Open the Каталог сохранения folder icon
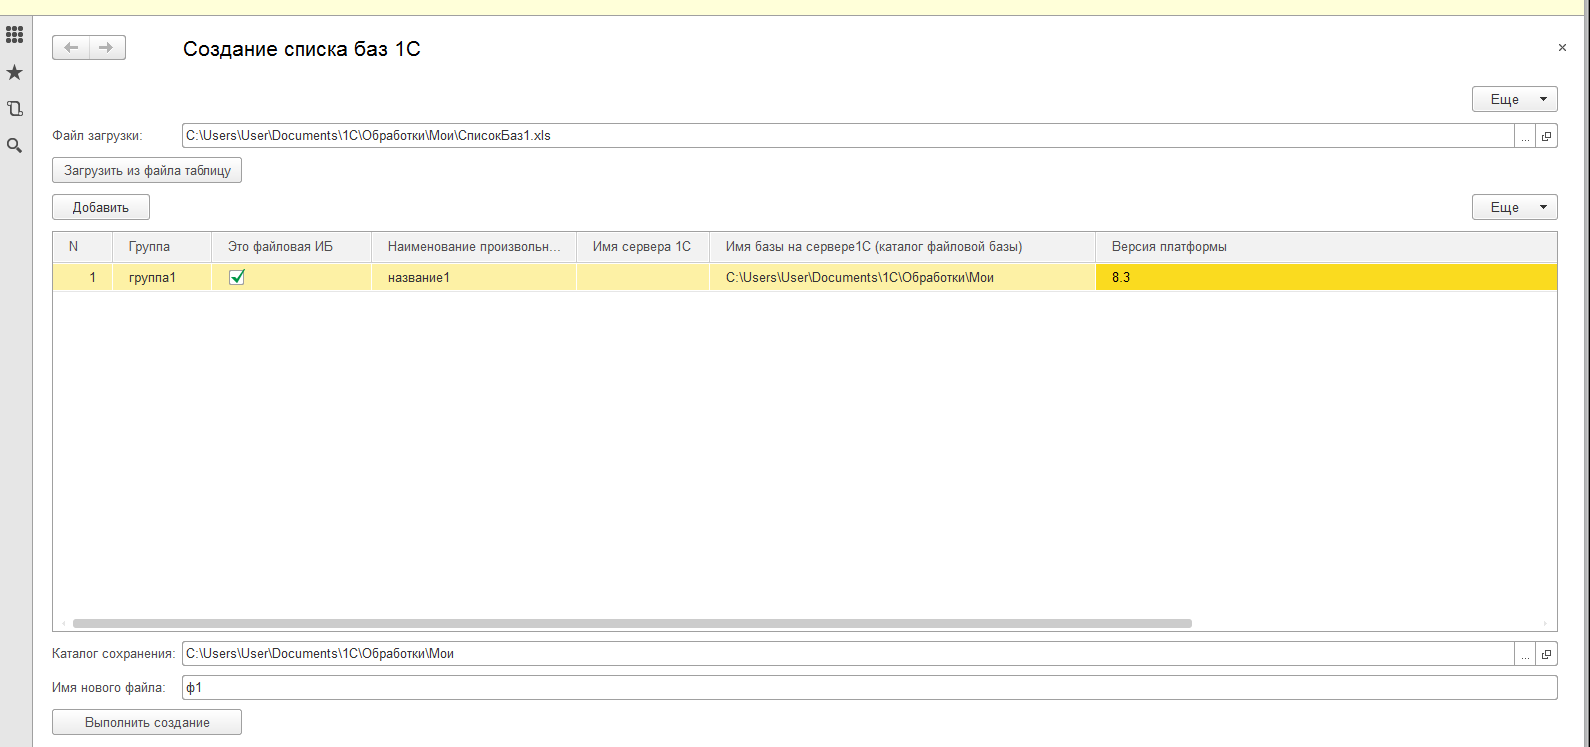The width and height of the screenshot is (1590, 747). (x=1546, y=654)
